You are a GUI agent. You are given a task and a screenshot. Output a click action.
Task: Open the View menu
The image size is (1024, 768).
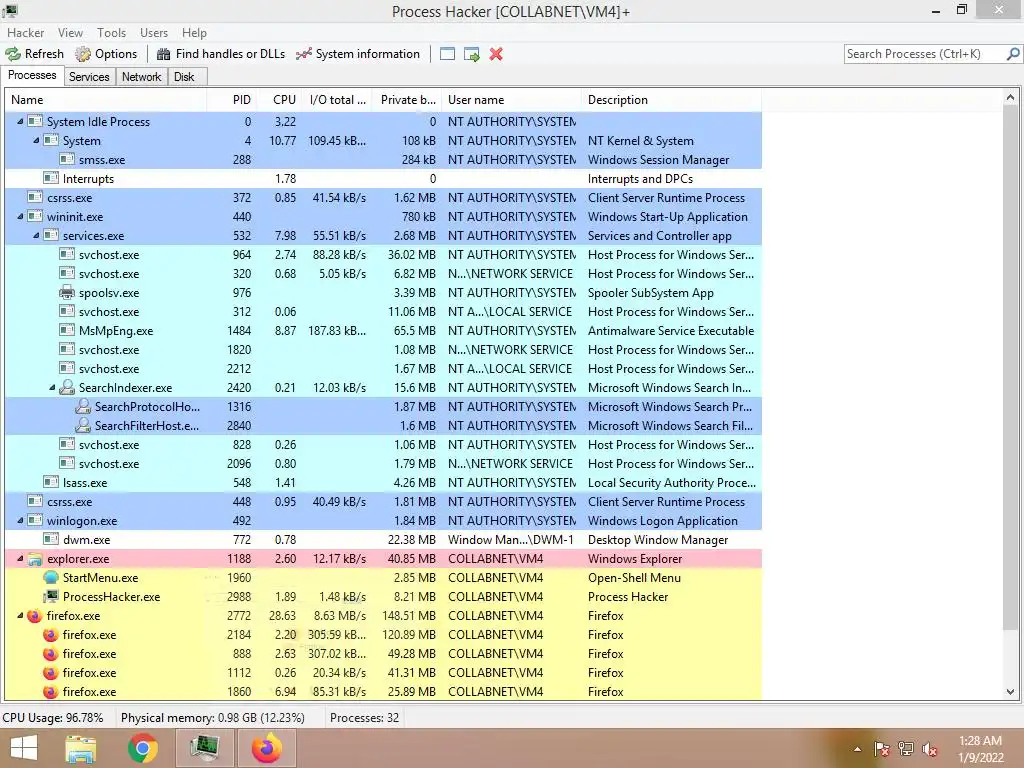(x=70, y=33)
